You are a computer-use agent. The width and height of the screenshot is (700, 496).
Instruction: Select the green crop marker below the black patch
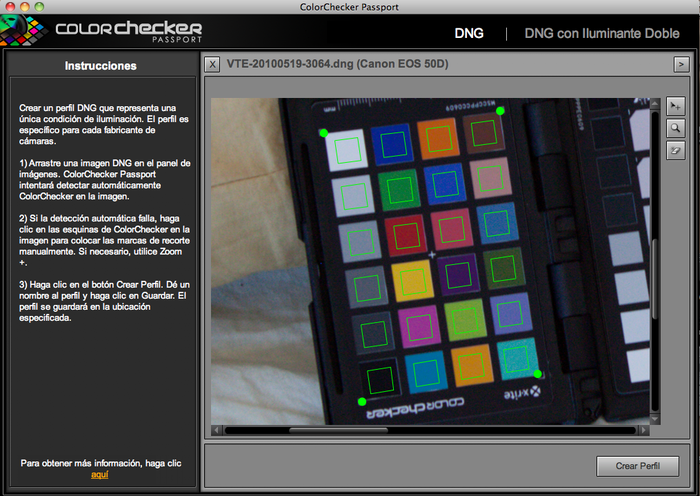(362, 402)
